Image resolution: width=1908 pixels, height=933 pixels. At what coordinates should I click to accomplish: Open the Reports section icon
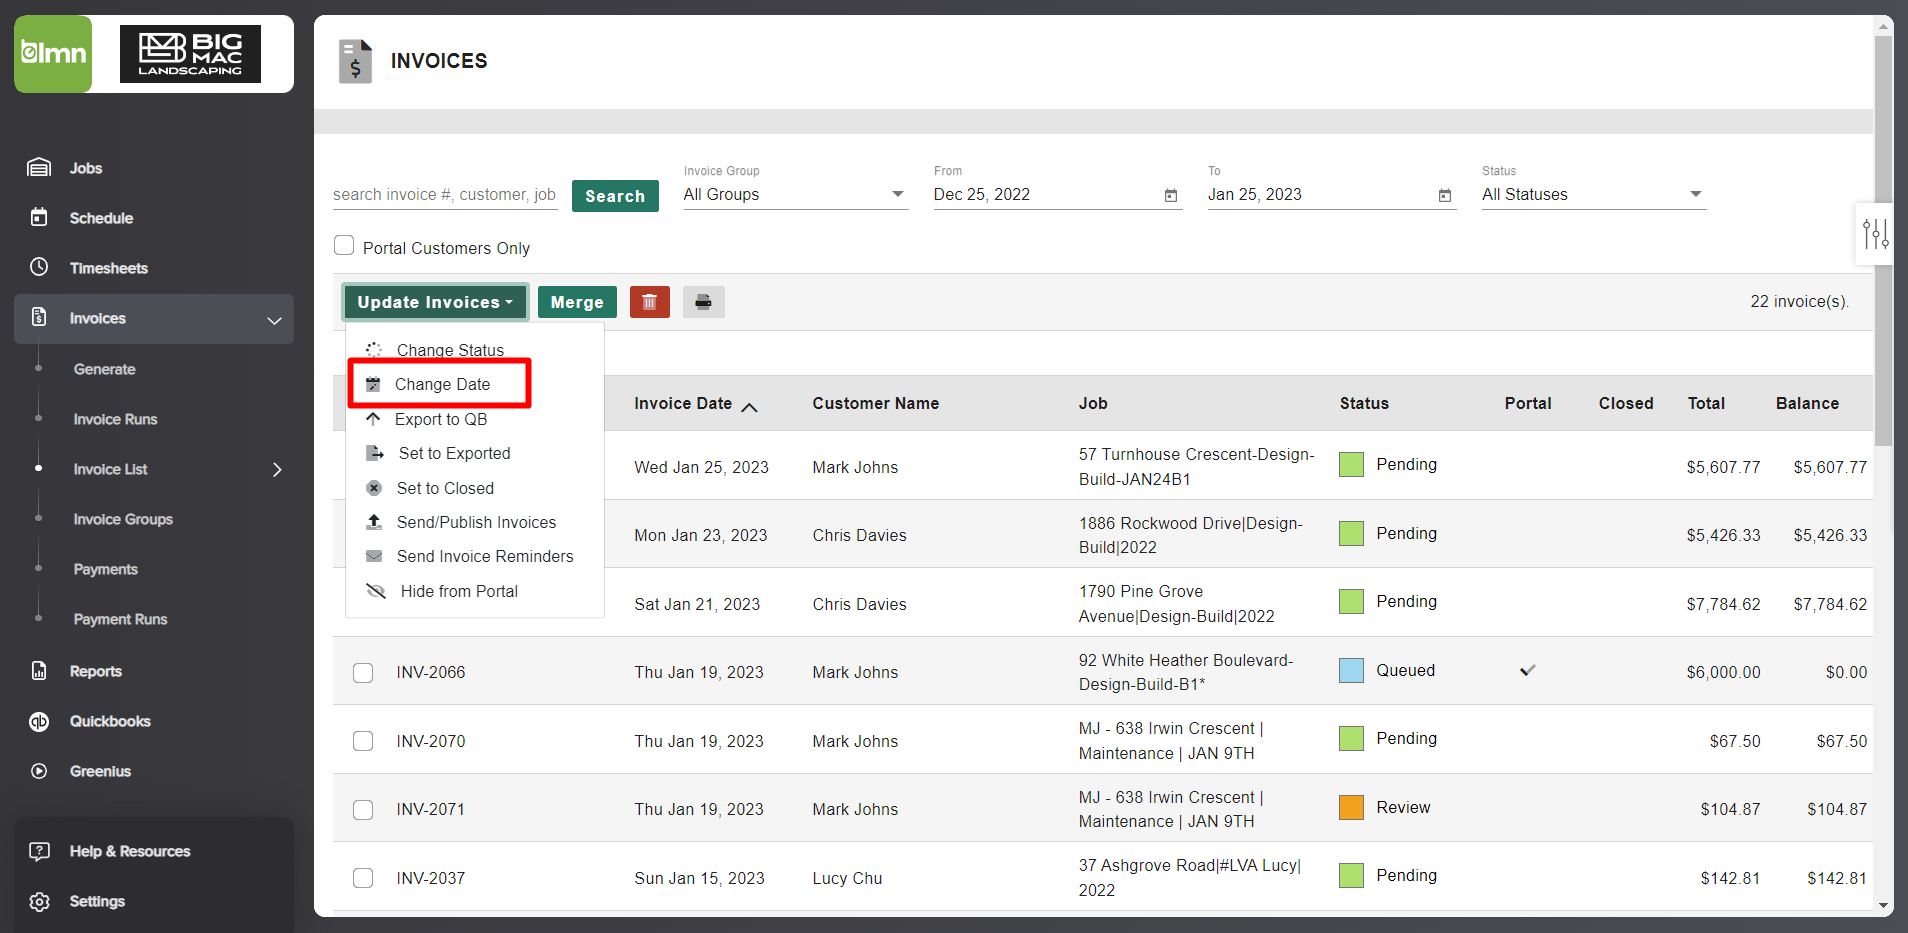click(38, 671)
